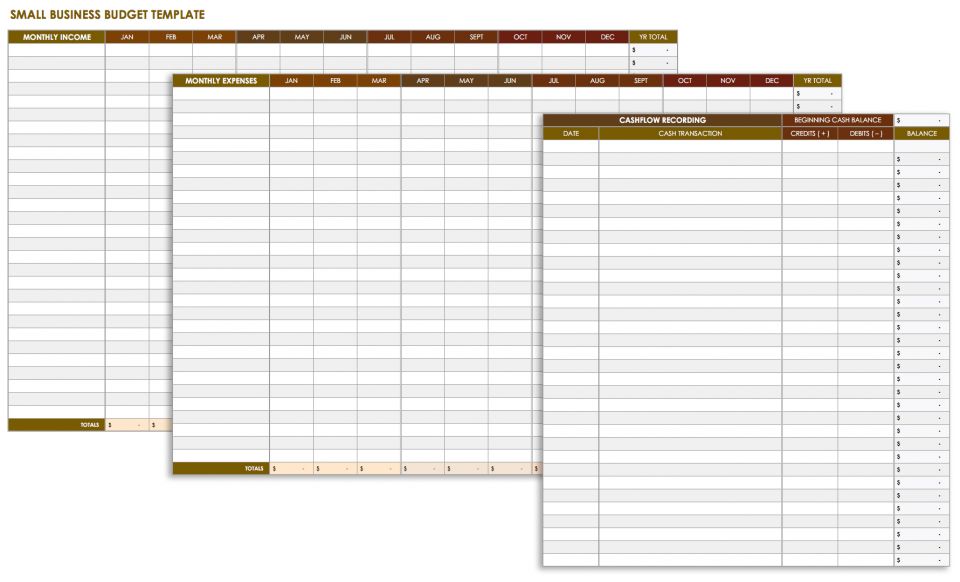Click JAN totals cell in Monthly Expenses
This screenshot has height=582, width=960.
291,468
